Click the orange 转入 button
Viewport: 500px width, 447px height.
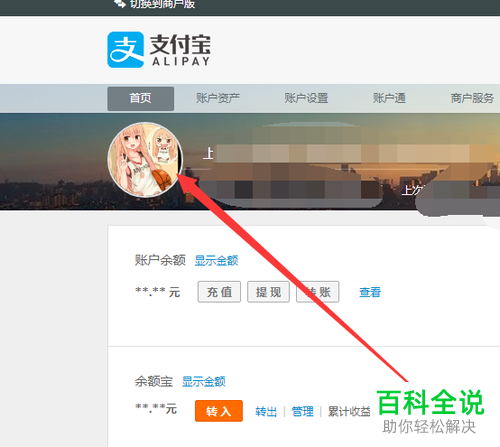pyautogui.click(x=219, y=411)
